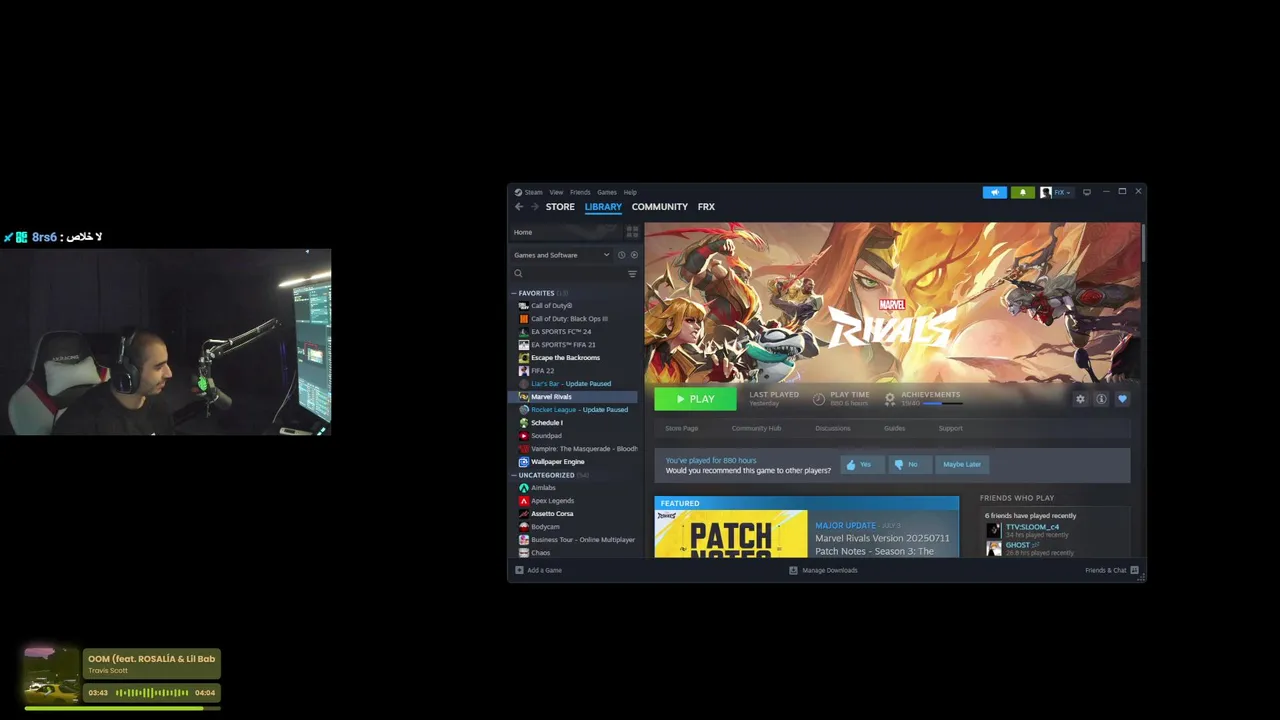The height and width of the screenshot is (720, 1280).
Task: Click the song progress bar in music widget
Action: (122, 708)
